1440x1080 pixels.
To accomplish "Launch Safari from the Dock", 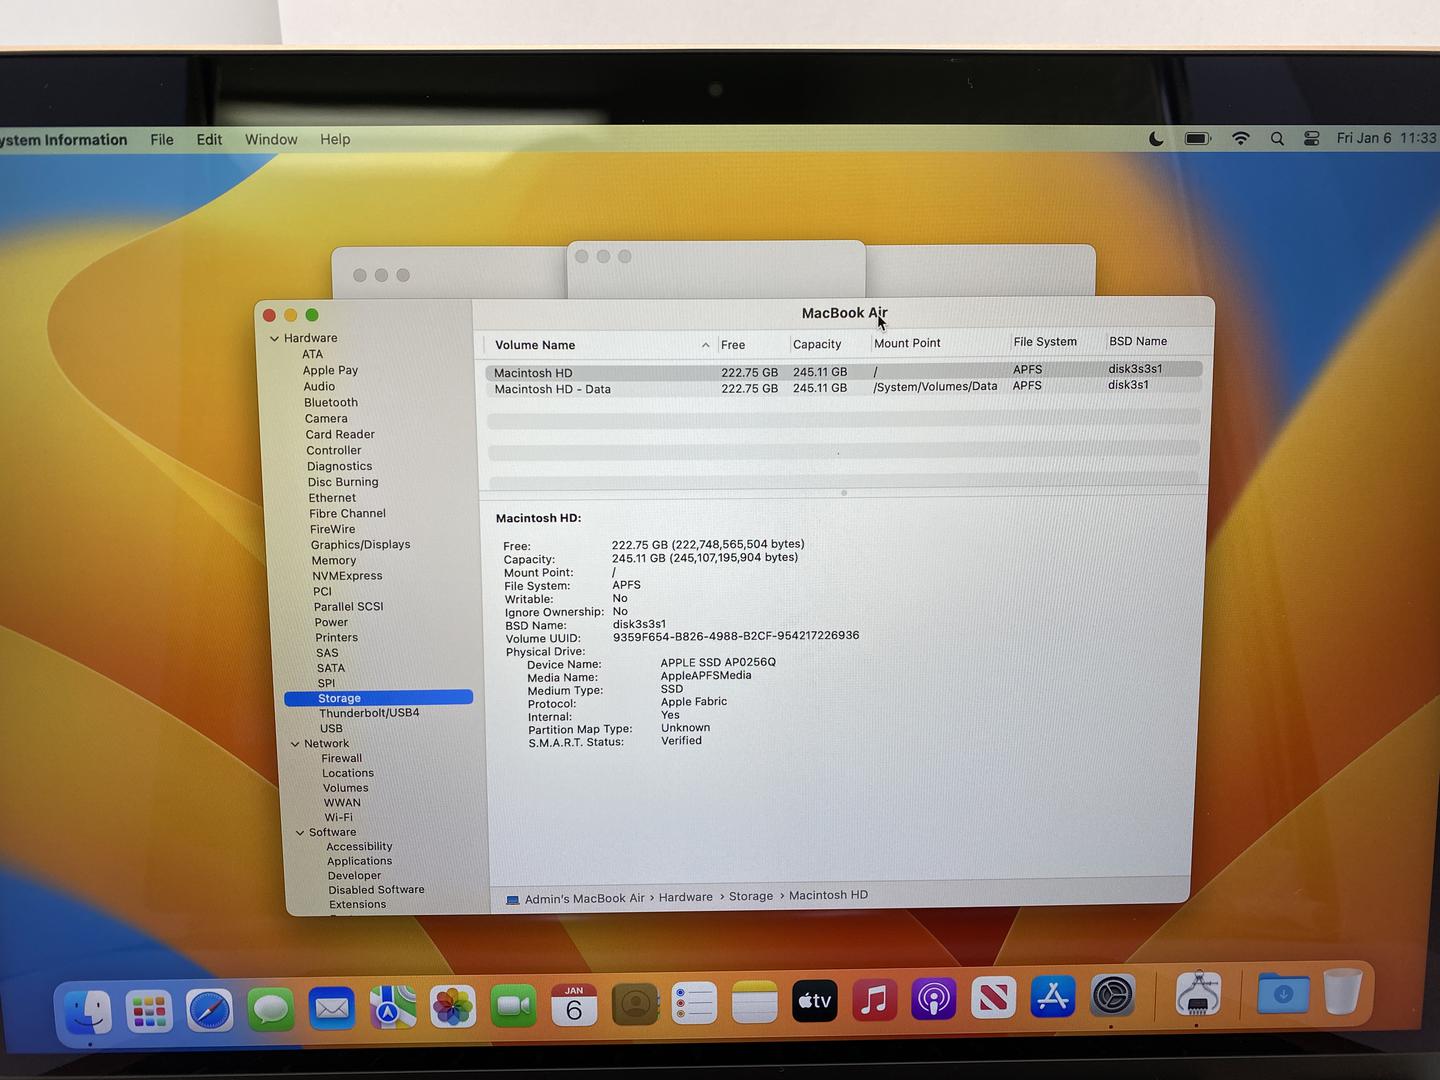I will pos(210,1010).
